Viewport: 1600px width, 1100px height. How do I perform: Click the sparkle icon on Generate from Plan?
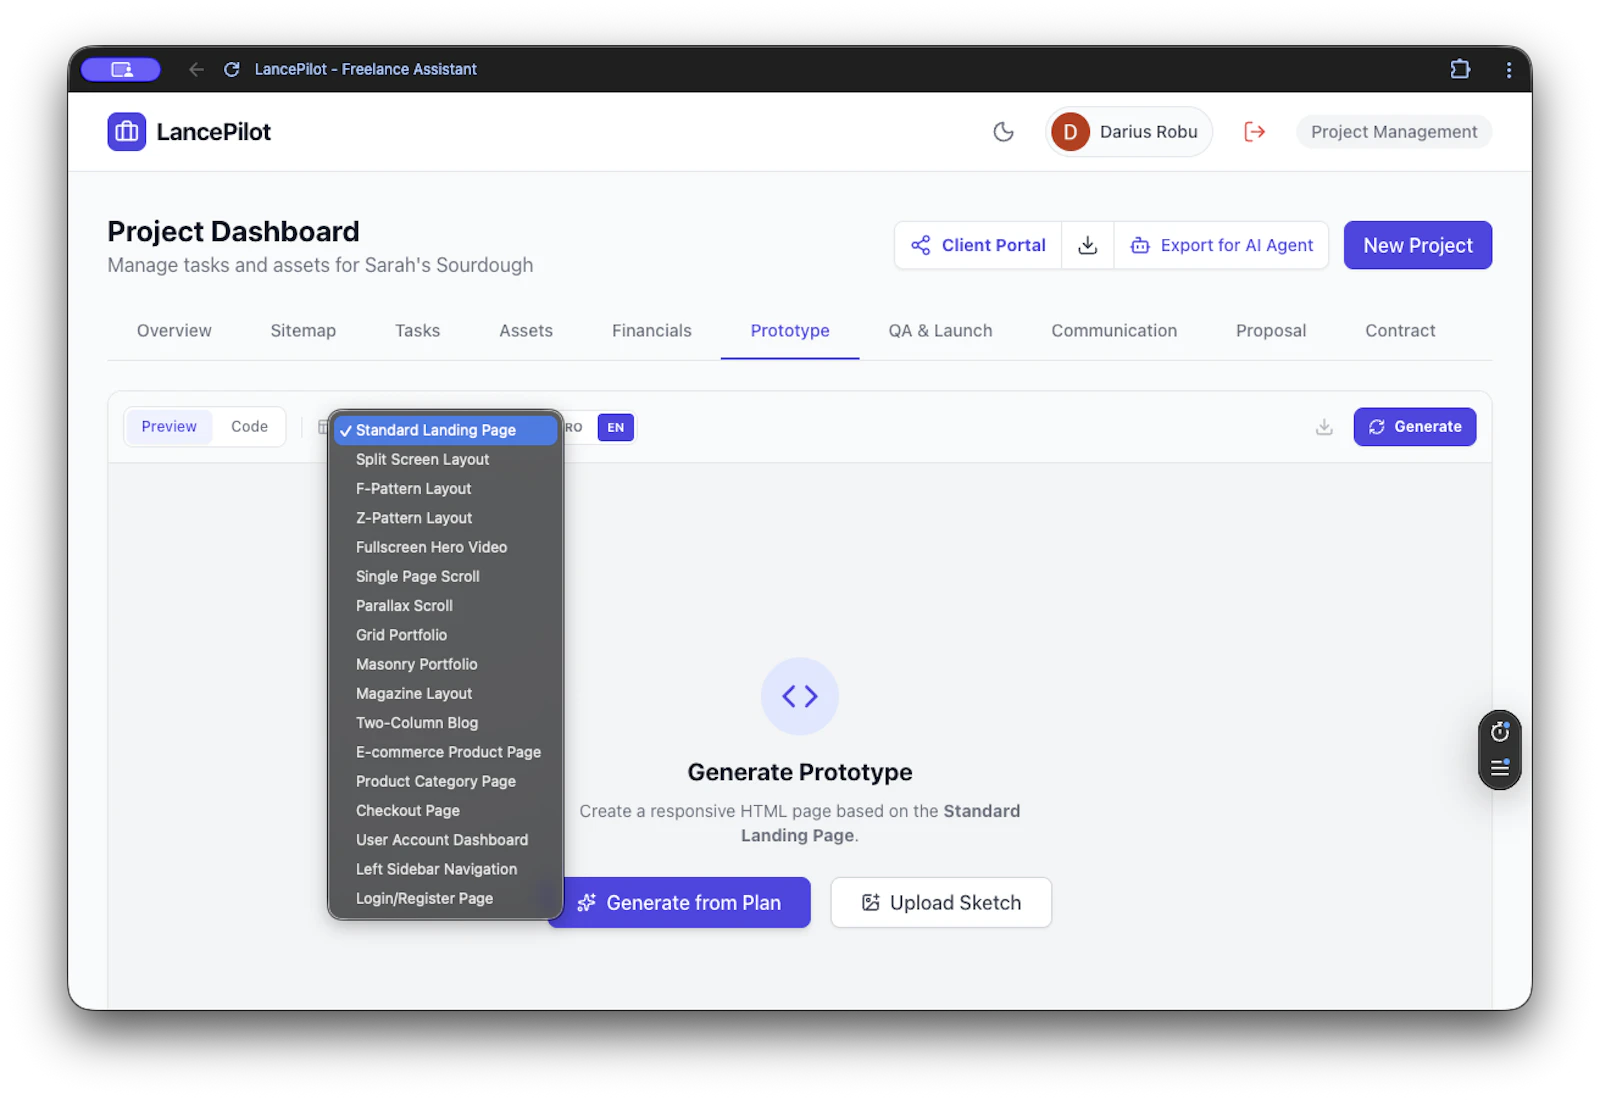(586, 903)
